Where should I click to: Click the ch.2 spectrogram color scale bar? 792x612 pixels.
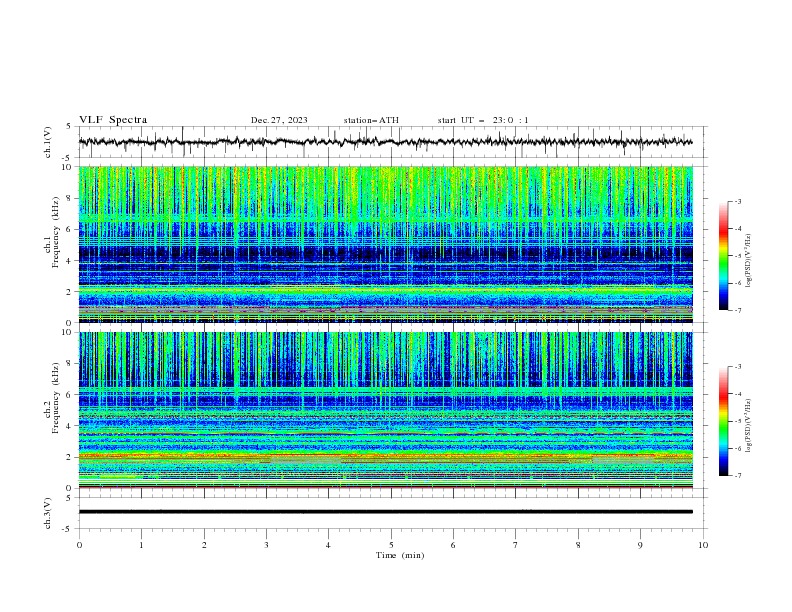(723, 421)
